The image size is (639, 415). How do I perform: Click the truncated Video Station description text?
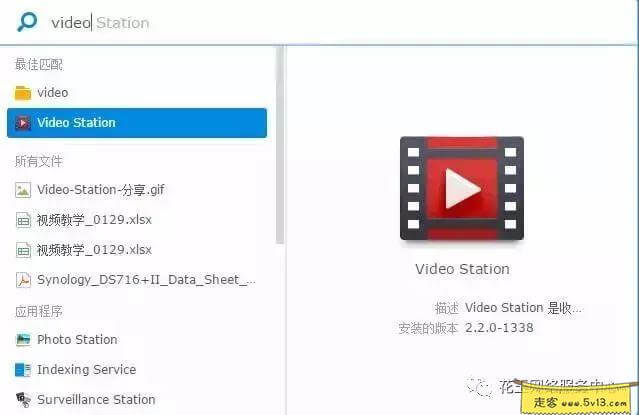522,308
